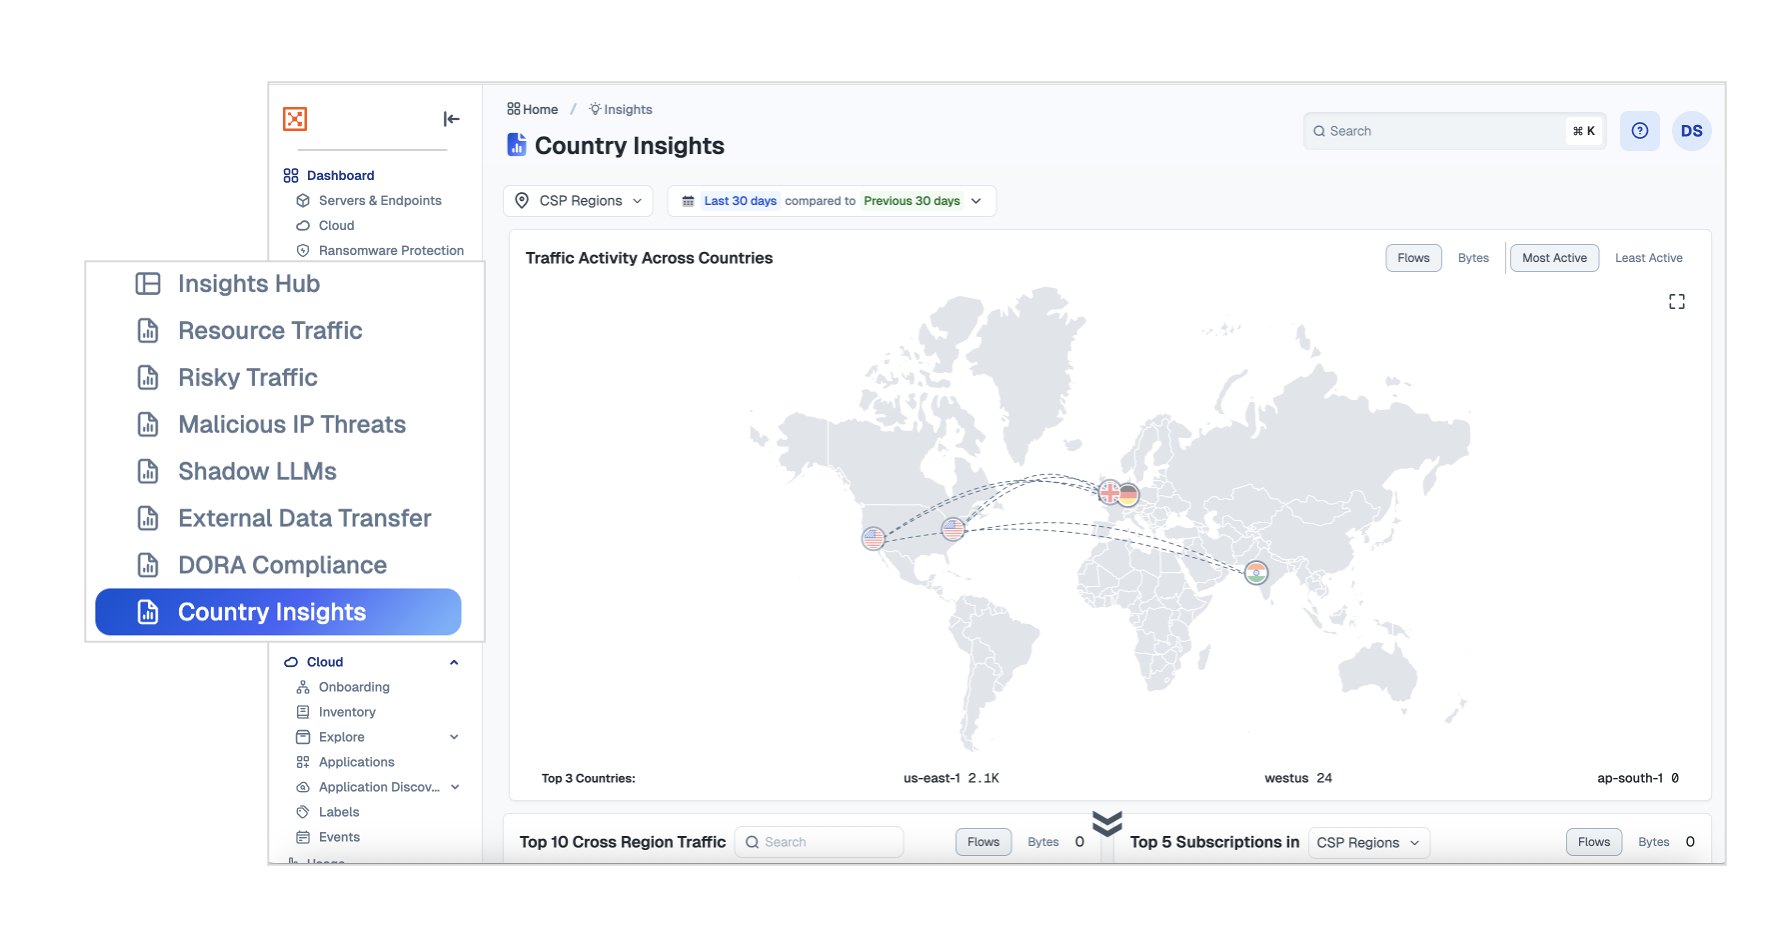Click the Labels tag icon
The height and width of the screenshot is (932, 1792).
click(x=303, y=813)
